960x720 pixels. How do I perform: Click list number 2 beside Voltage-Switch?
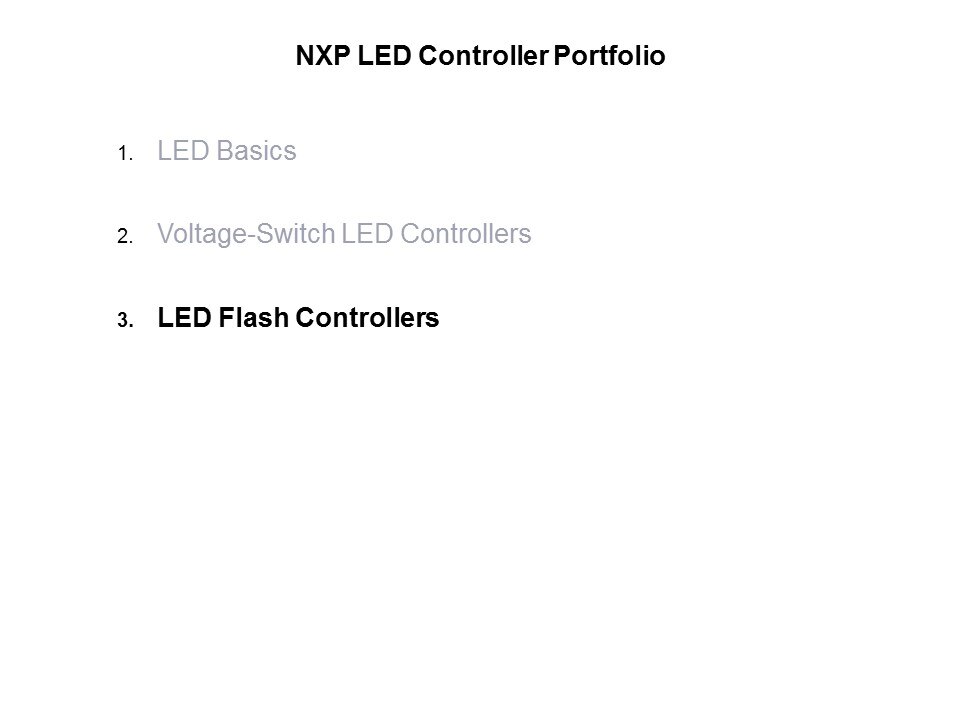point(123,238)
